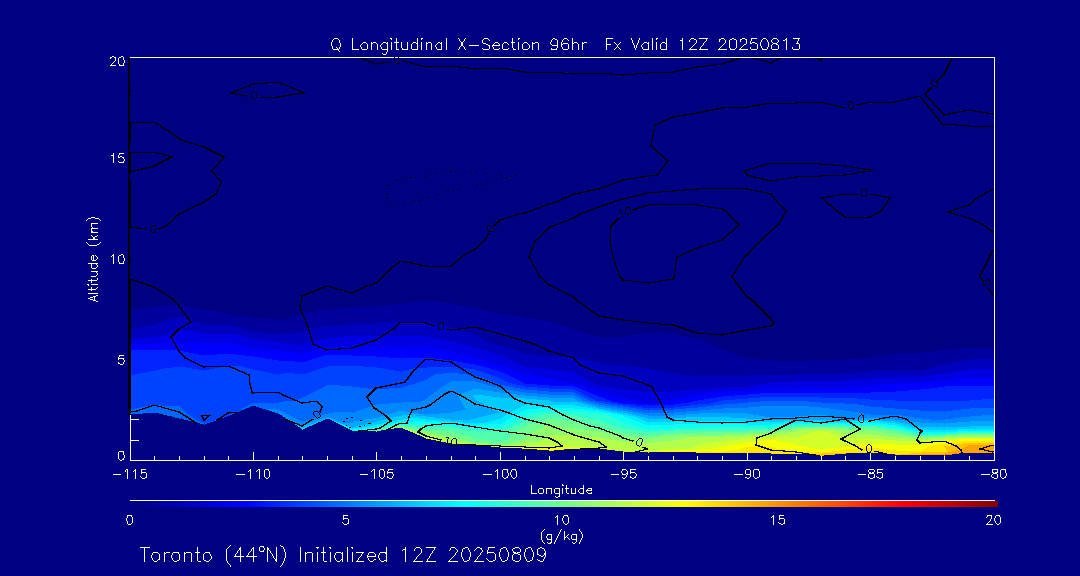
Task: Pick the colorbar tick label 5
Action: pyautogui.click(x=346, y=521)
